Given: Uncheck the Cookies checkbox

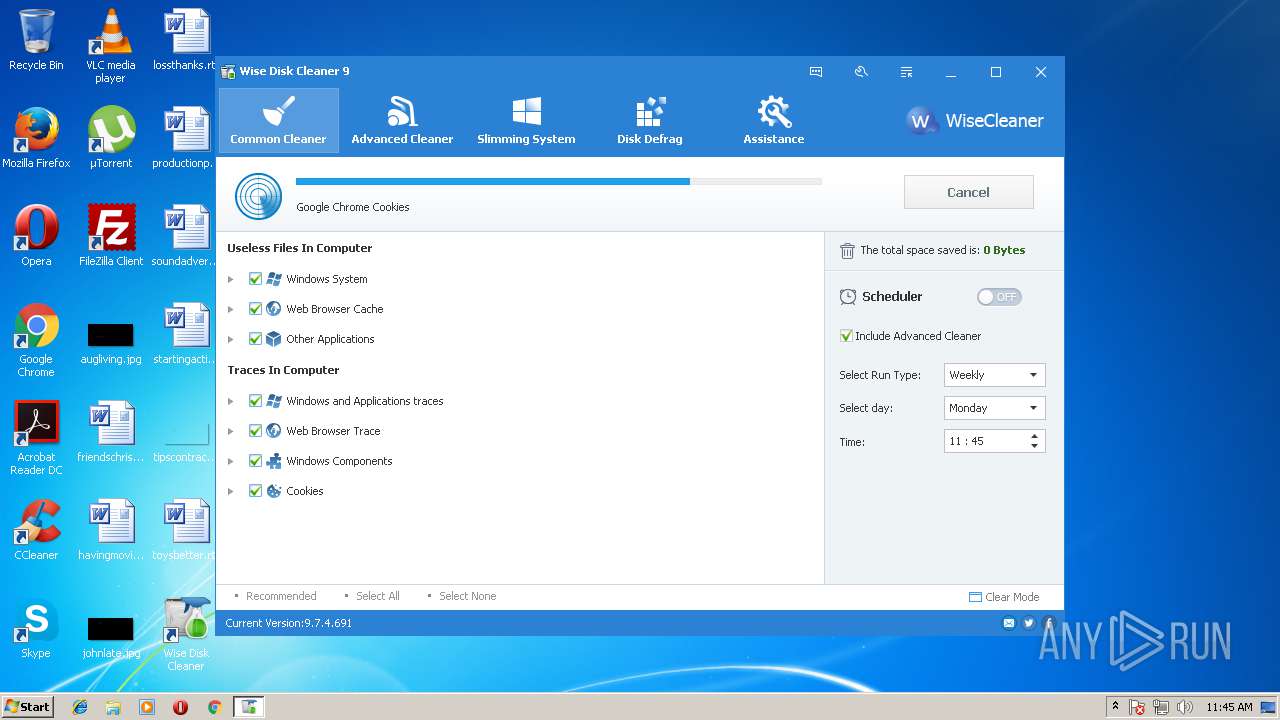Looking at the screenshot, I should (255, 491).
